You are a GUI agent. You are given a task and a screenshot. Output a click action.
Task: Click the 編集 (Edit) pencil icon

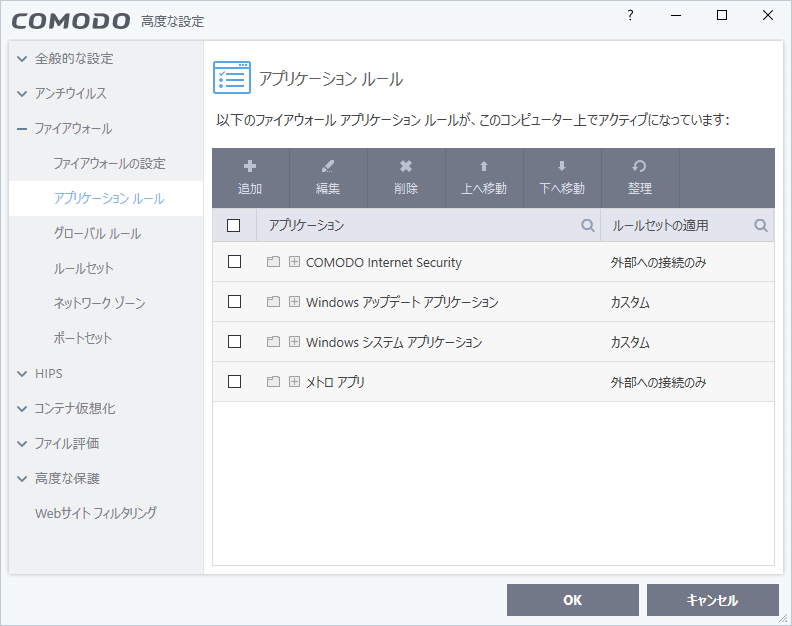click(328, 167)
